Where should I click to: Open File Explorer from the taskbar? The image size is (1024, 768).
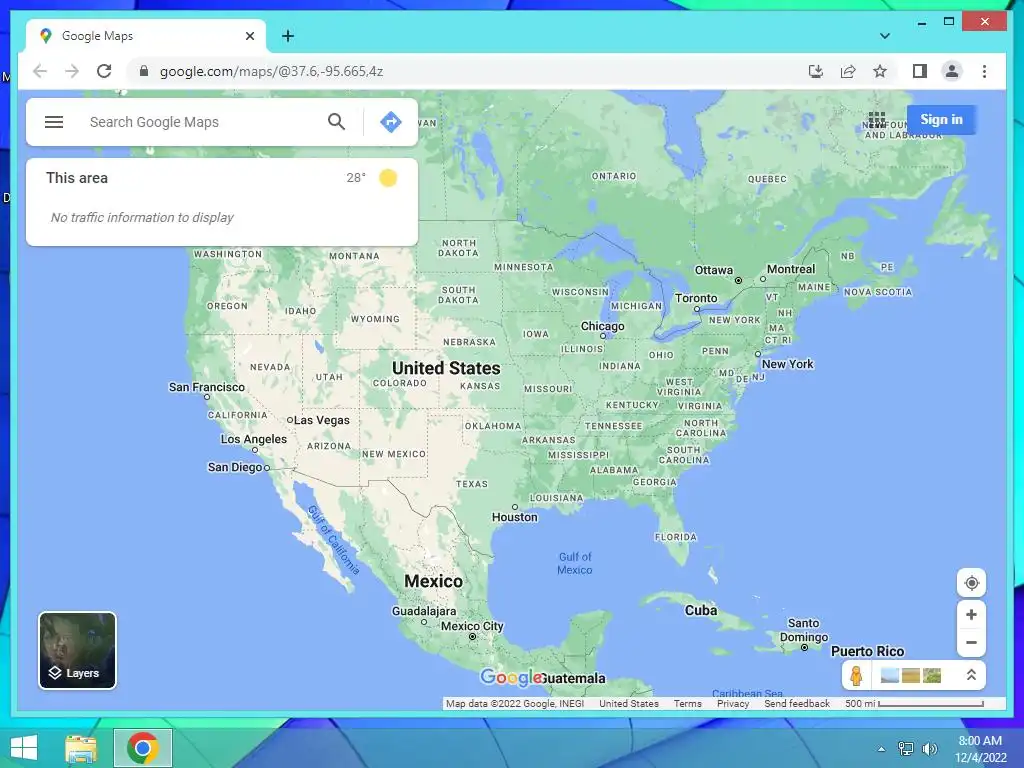coord(81,748)
